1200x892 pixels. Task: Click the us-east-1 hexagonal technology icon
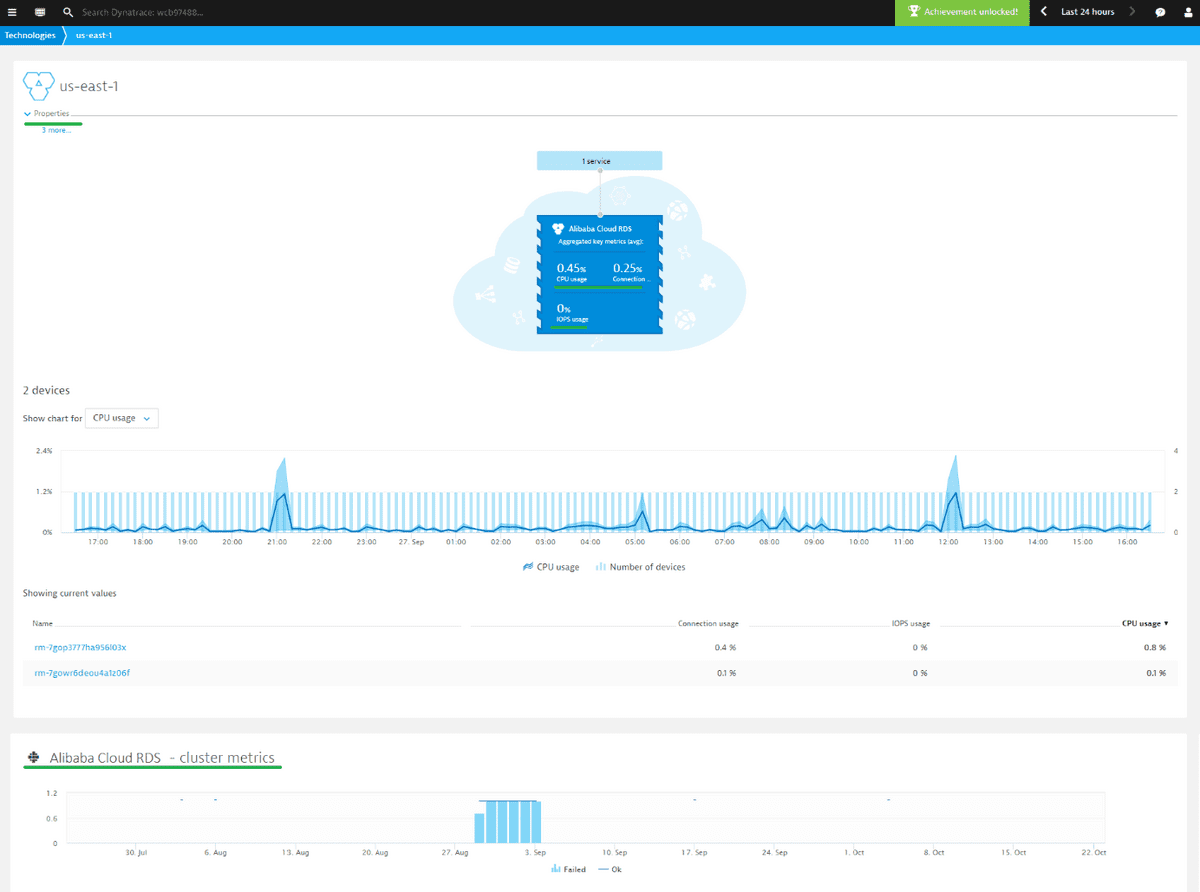38,86
